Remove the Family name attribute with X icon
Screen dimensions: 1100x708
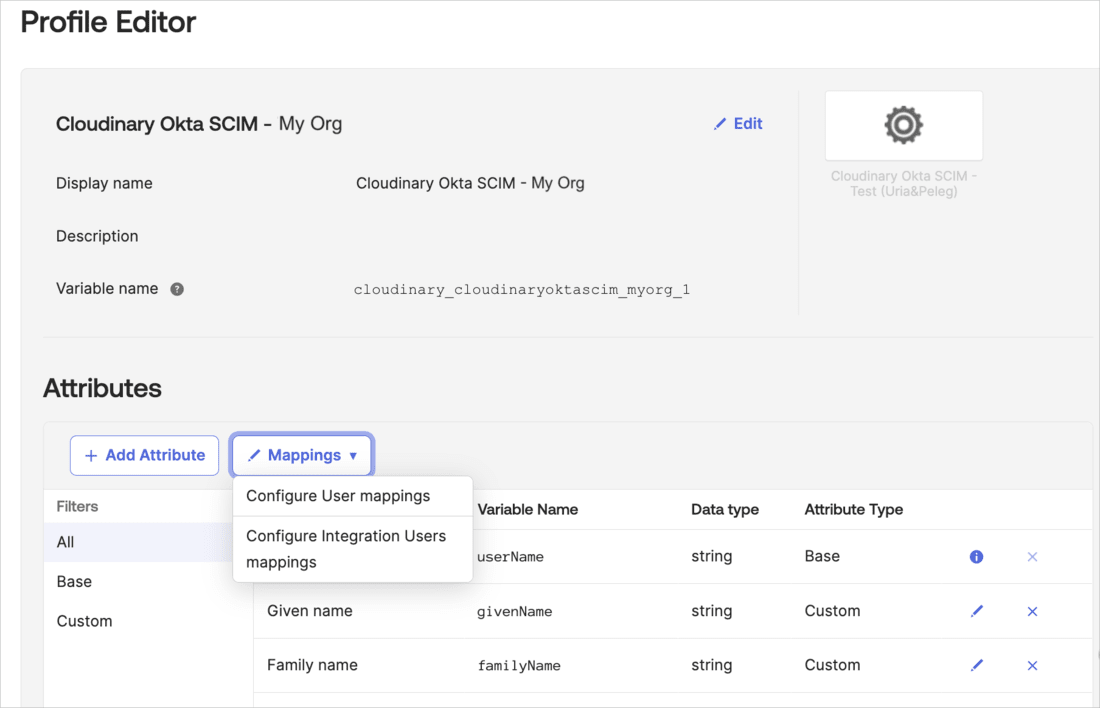click(x=1032, y=665)
